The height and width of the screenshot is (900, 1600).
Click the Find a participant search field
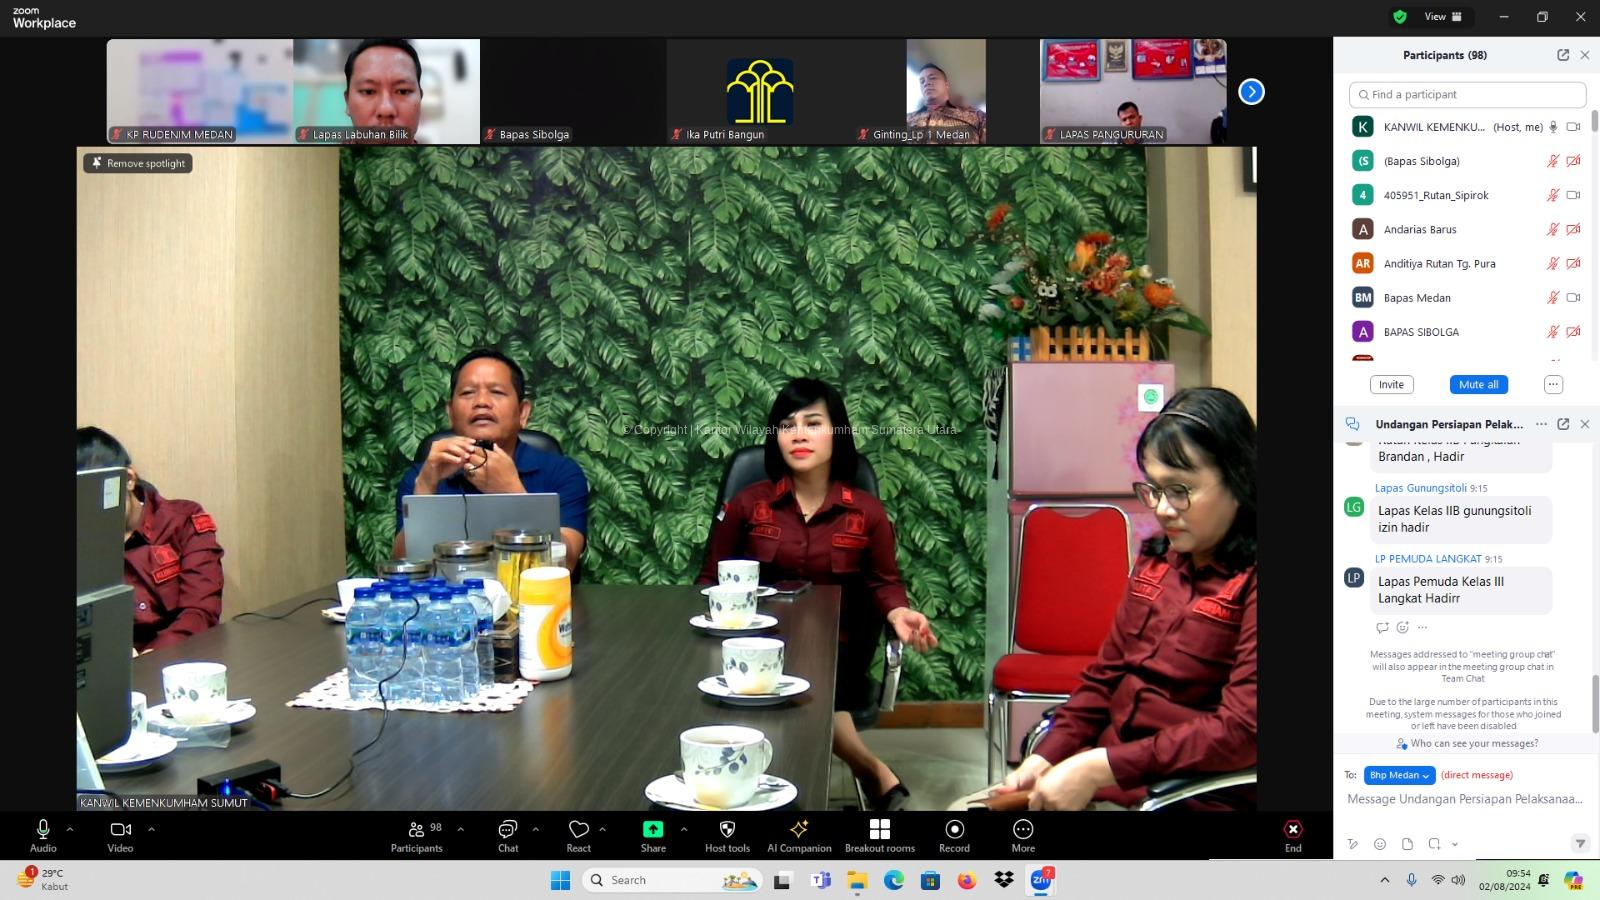point(1467,95)
